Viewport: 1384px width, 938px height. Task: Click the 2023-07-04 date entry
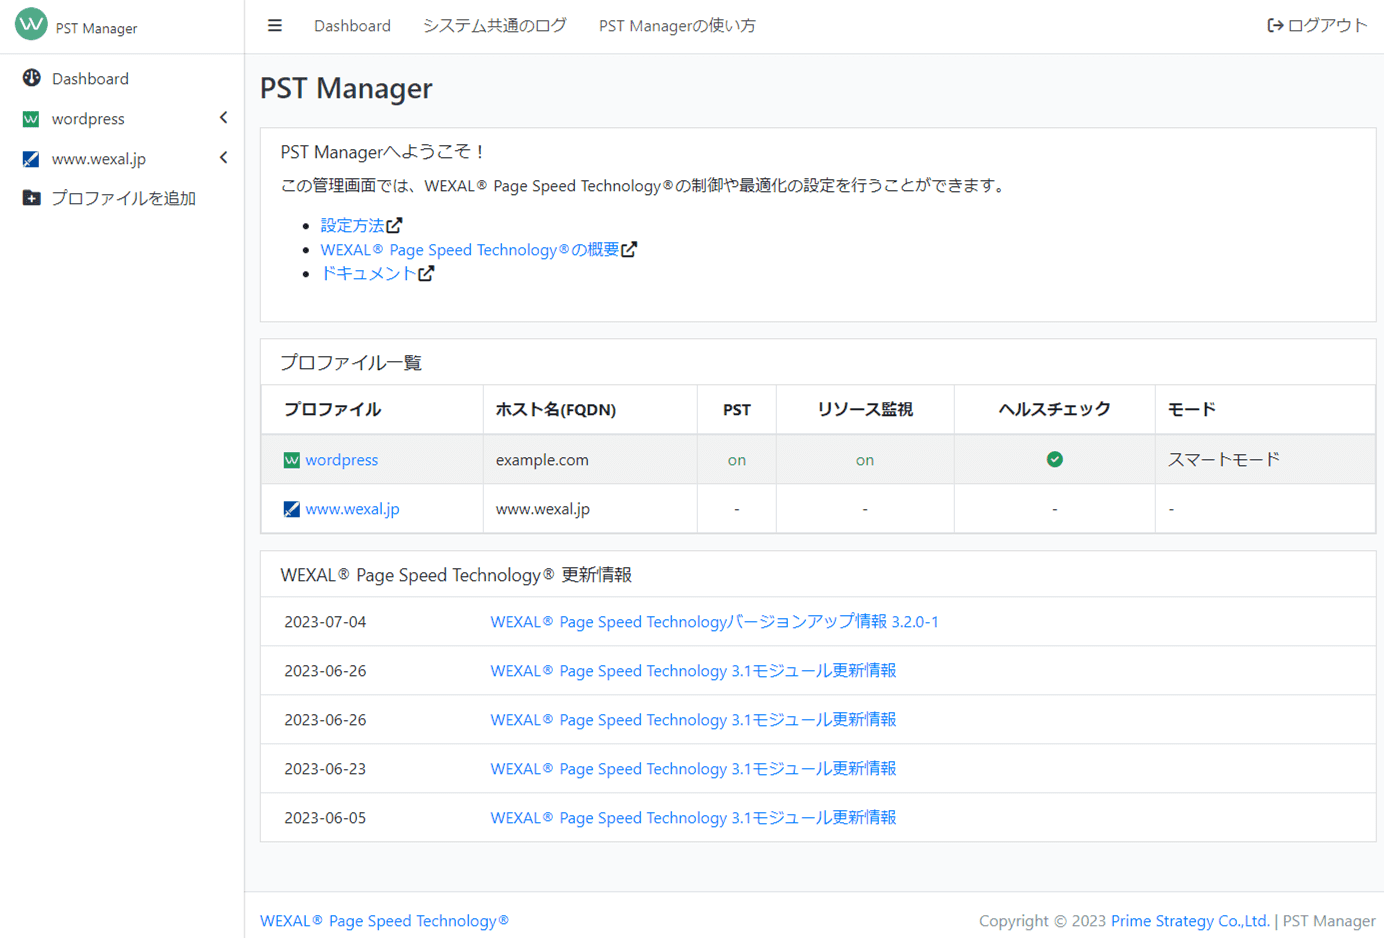325,622
